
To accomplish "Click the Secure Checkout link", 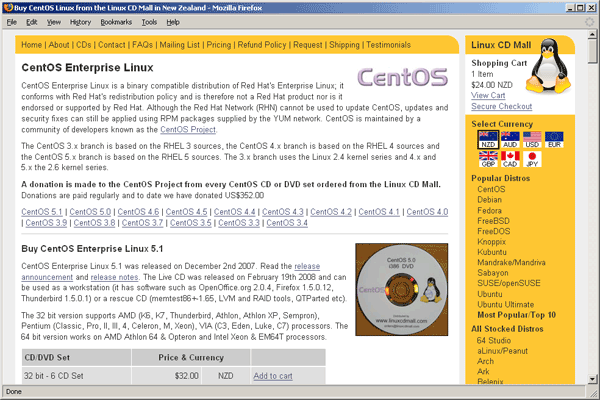I will tap(501, 106).
